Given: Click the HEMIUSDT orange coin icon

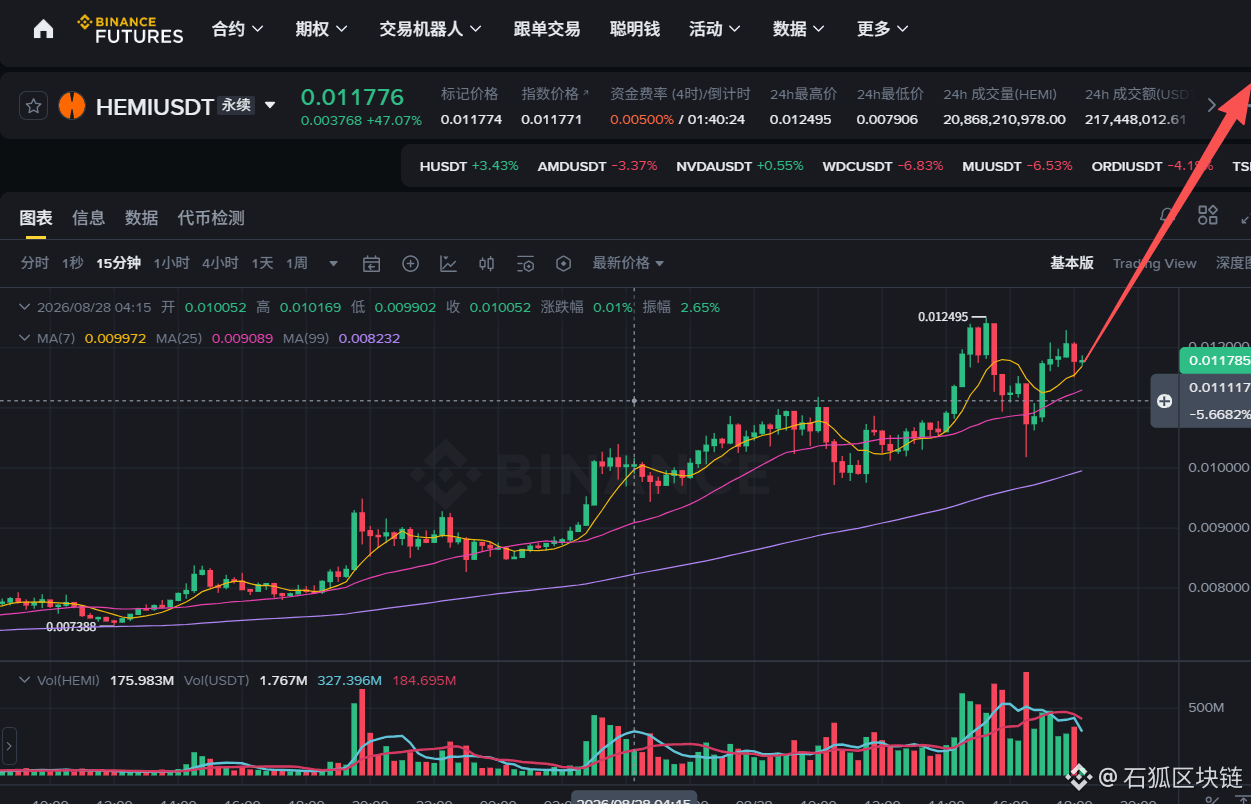Looking at the screenshot, I should coord(72,106).
